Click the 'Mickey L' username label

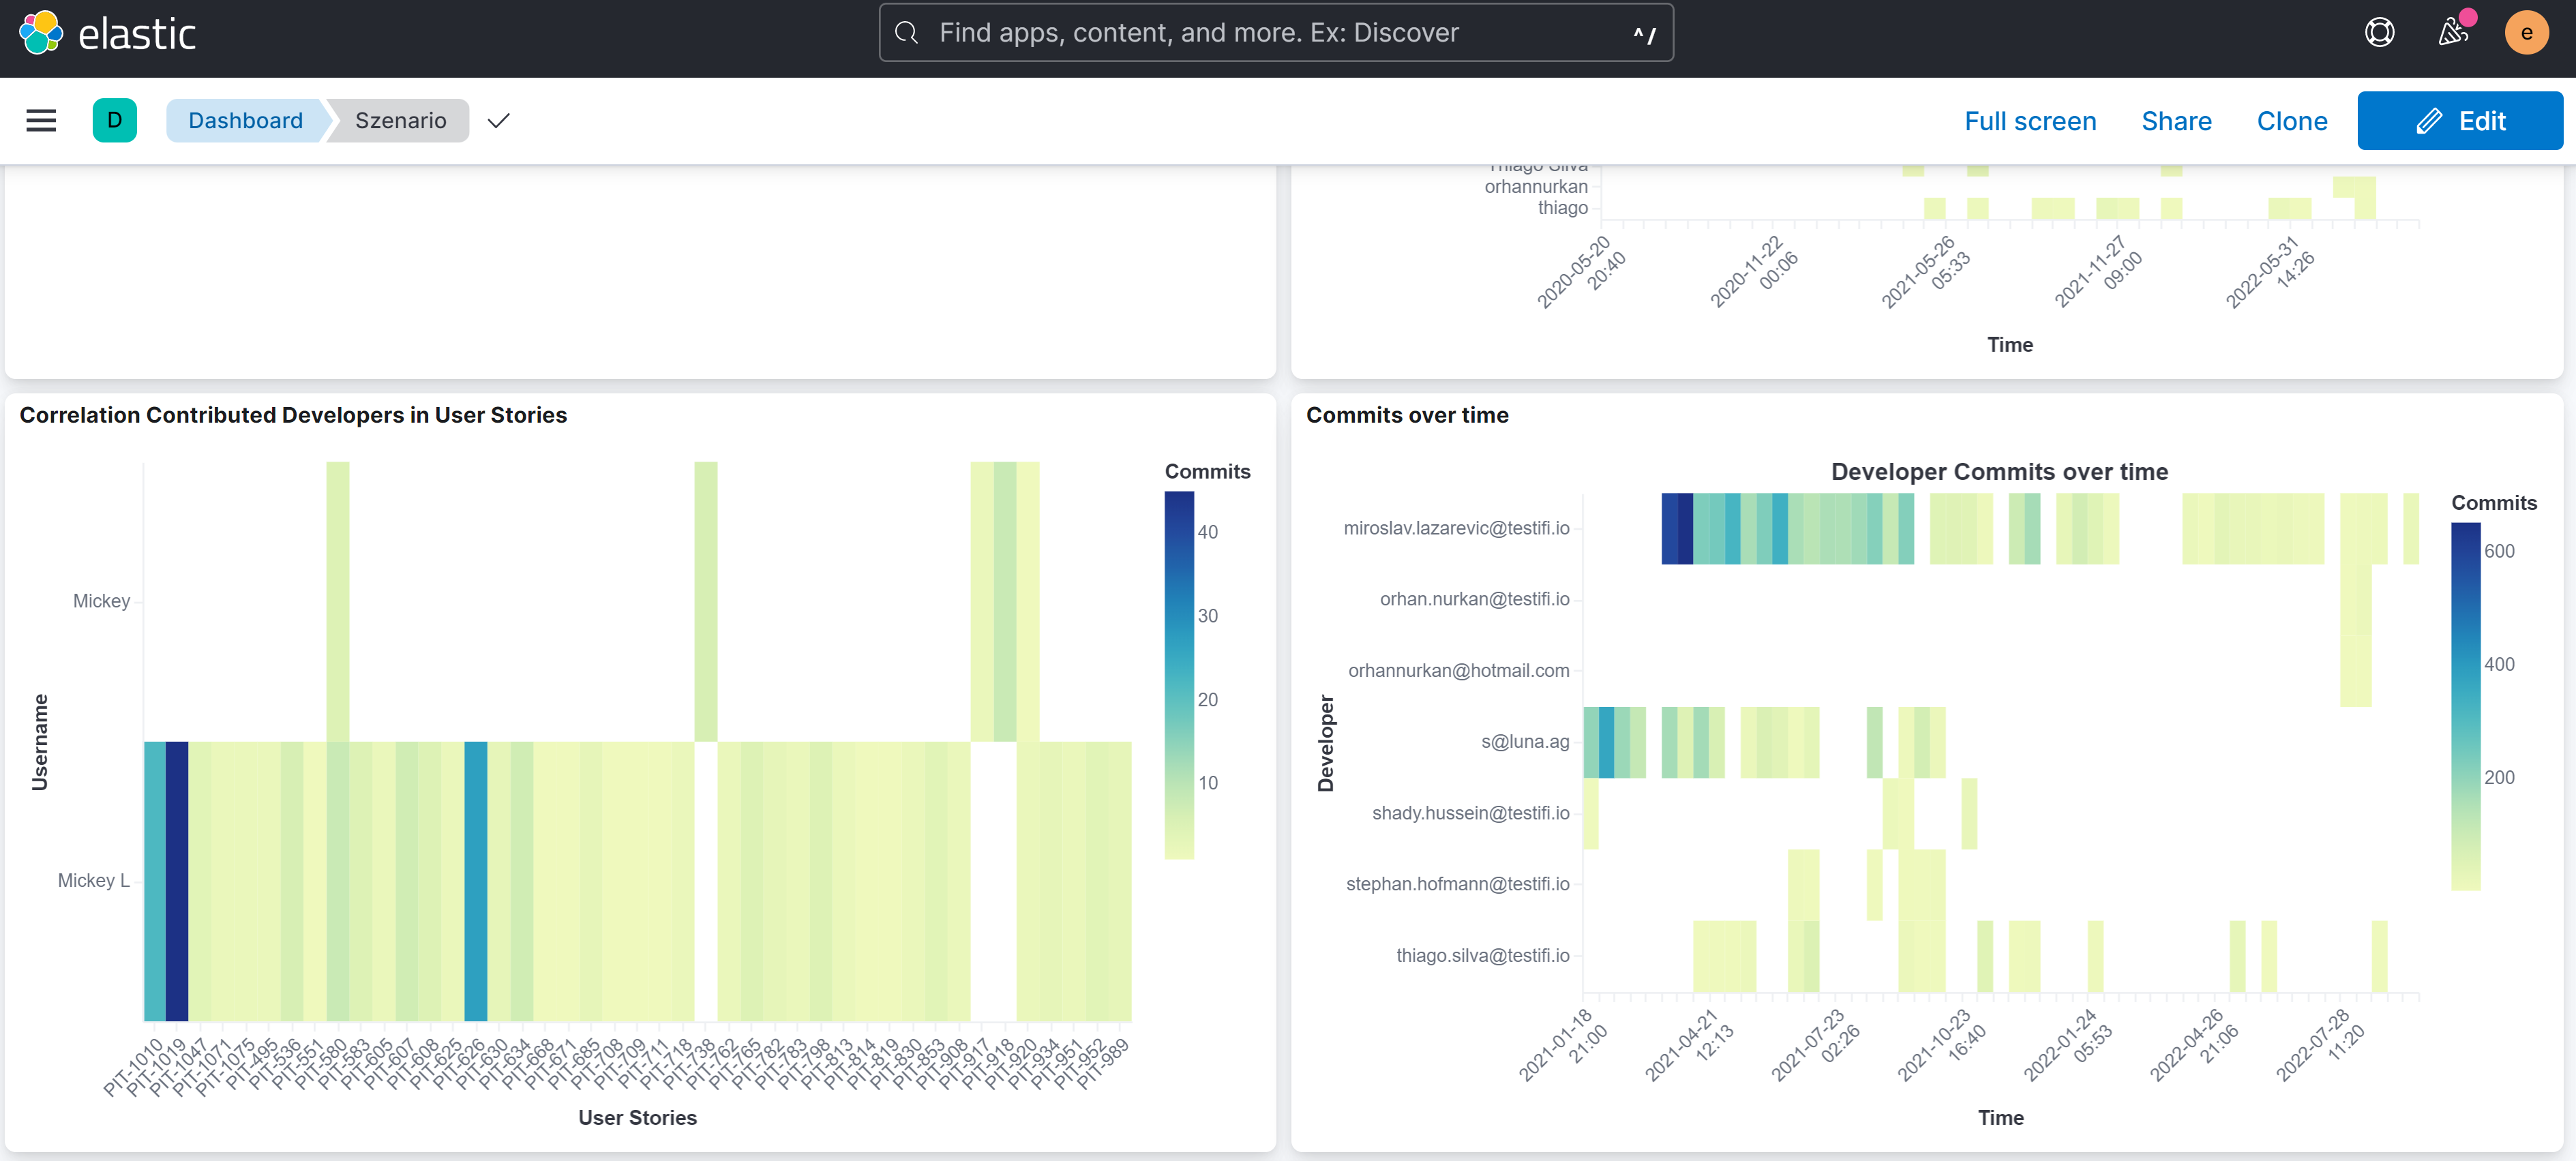[x=94, y=880]
